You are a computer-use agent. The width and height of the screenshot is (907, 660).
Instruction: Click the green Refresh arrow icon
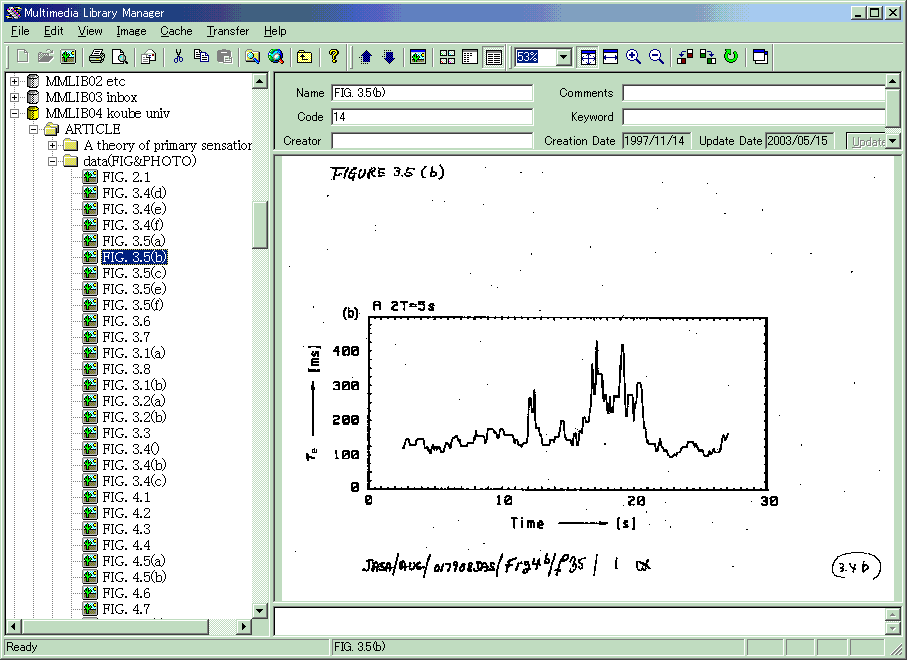(x=731, y=56)
